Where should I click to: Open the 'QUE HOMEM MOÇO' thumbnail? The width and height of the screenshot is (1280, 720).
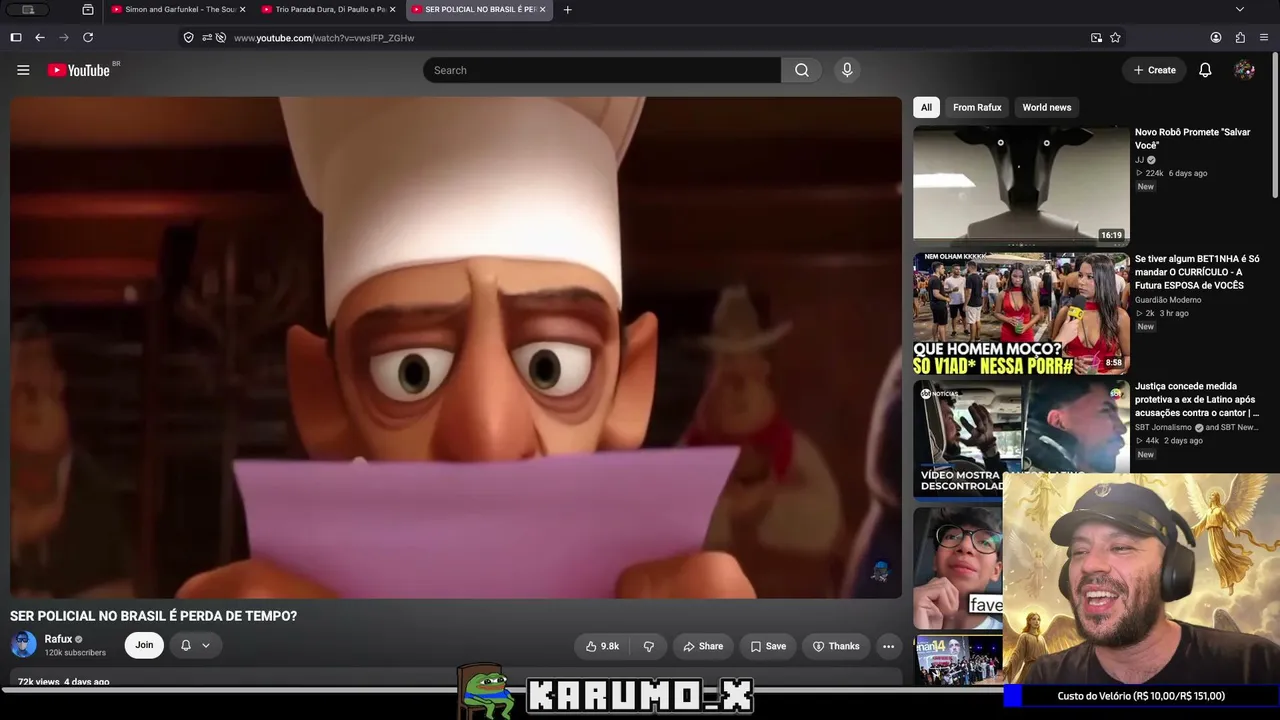tap(1021, 313)
